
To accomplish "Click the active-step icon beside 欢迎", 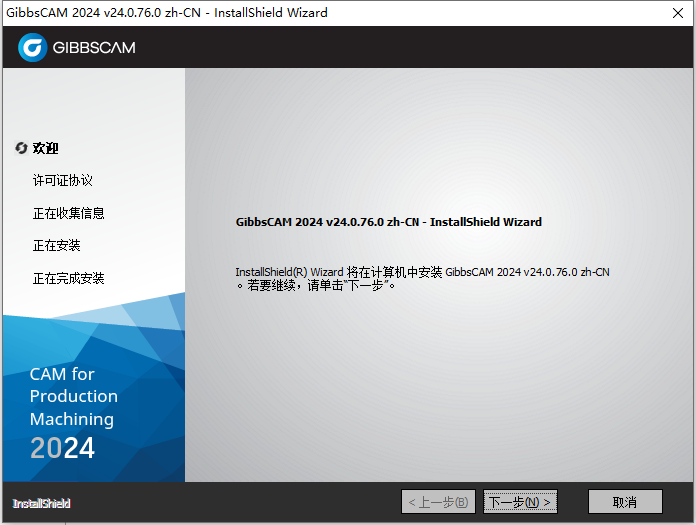I will (x=21, y=148).
